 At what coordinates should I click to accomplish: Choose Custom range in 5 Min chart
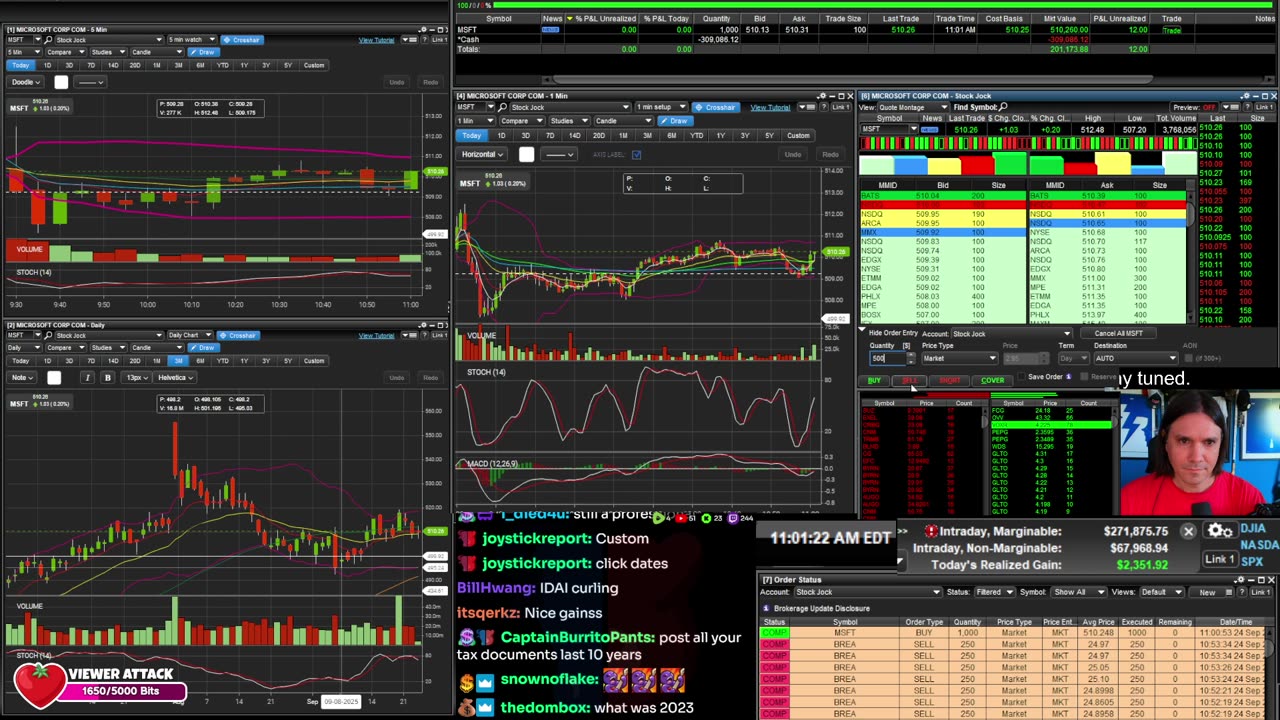click(314, 66)
